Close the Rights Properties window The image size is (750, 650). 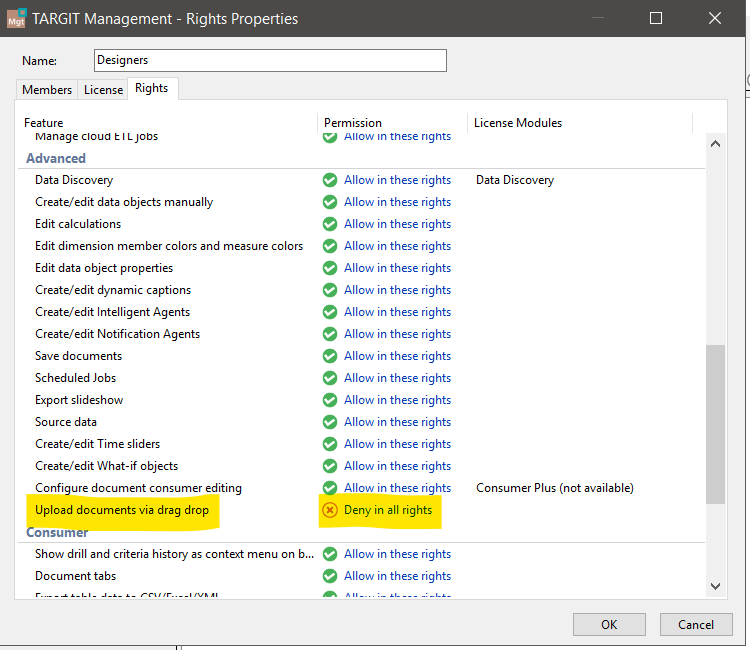pos(715,18)
